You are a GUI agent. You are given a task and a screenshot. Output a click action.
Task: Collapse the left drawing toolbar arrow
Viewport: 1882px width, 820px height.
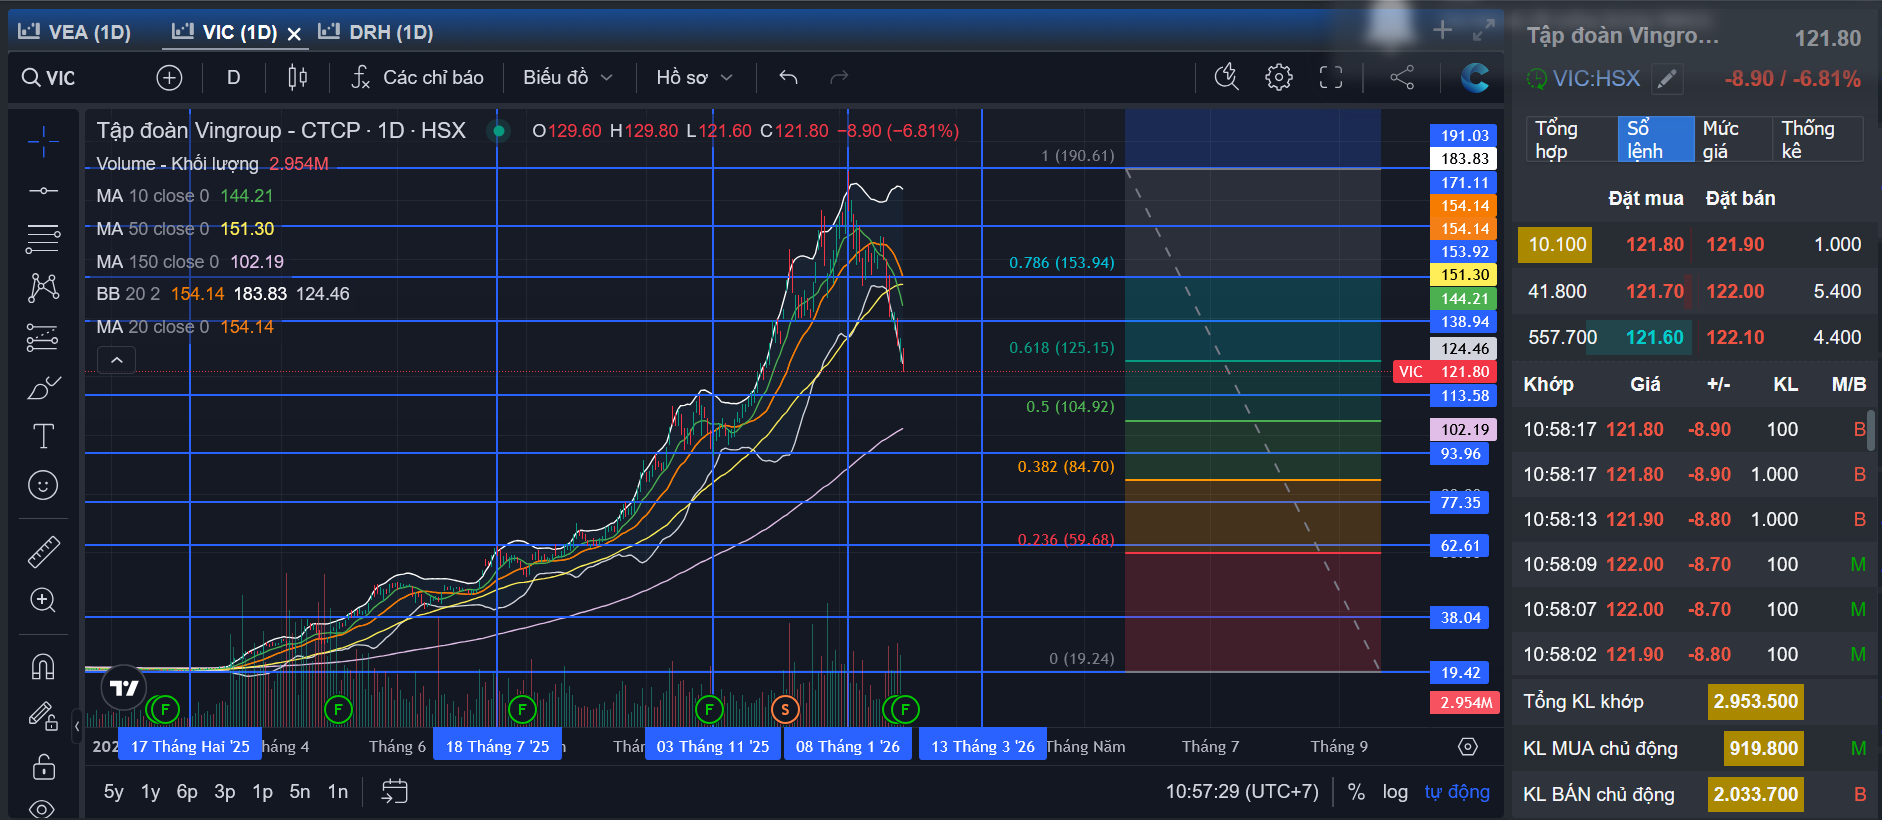coord(77,726)
